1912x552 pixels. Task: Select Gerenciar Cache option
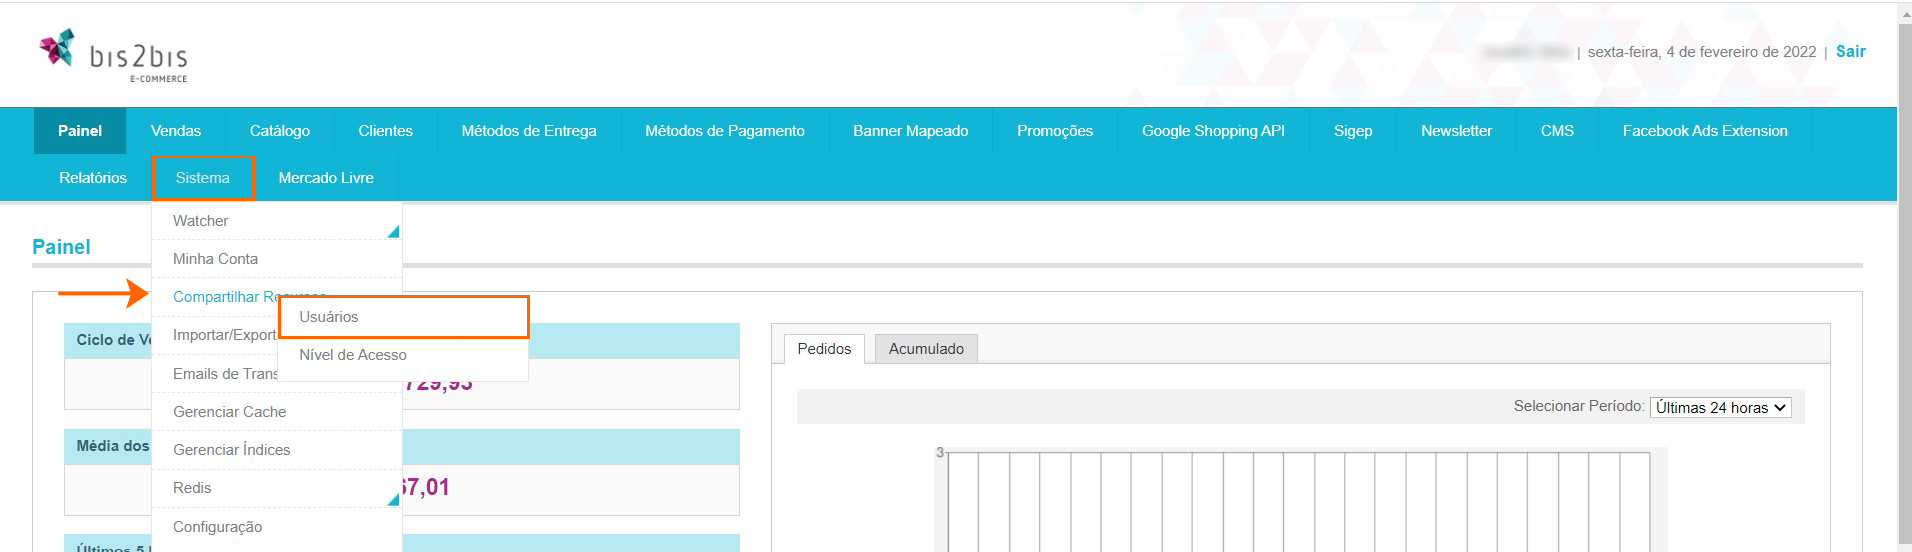(x=229, y=412)
